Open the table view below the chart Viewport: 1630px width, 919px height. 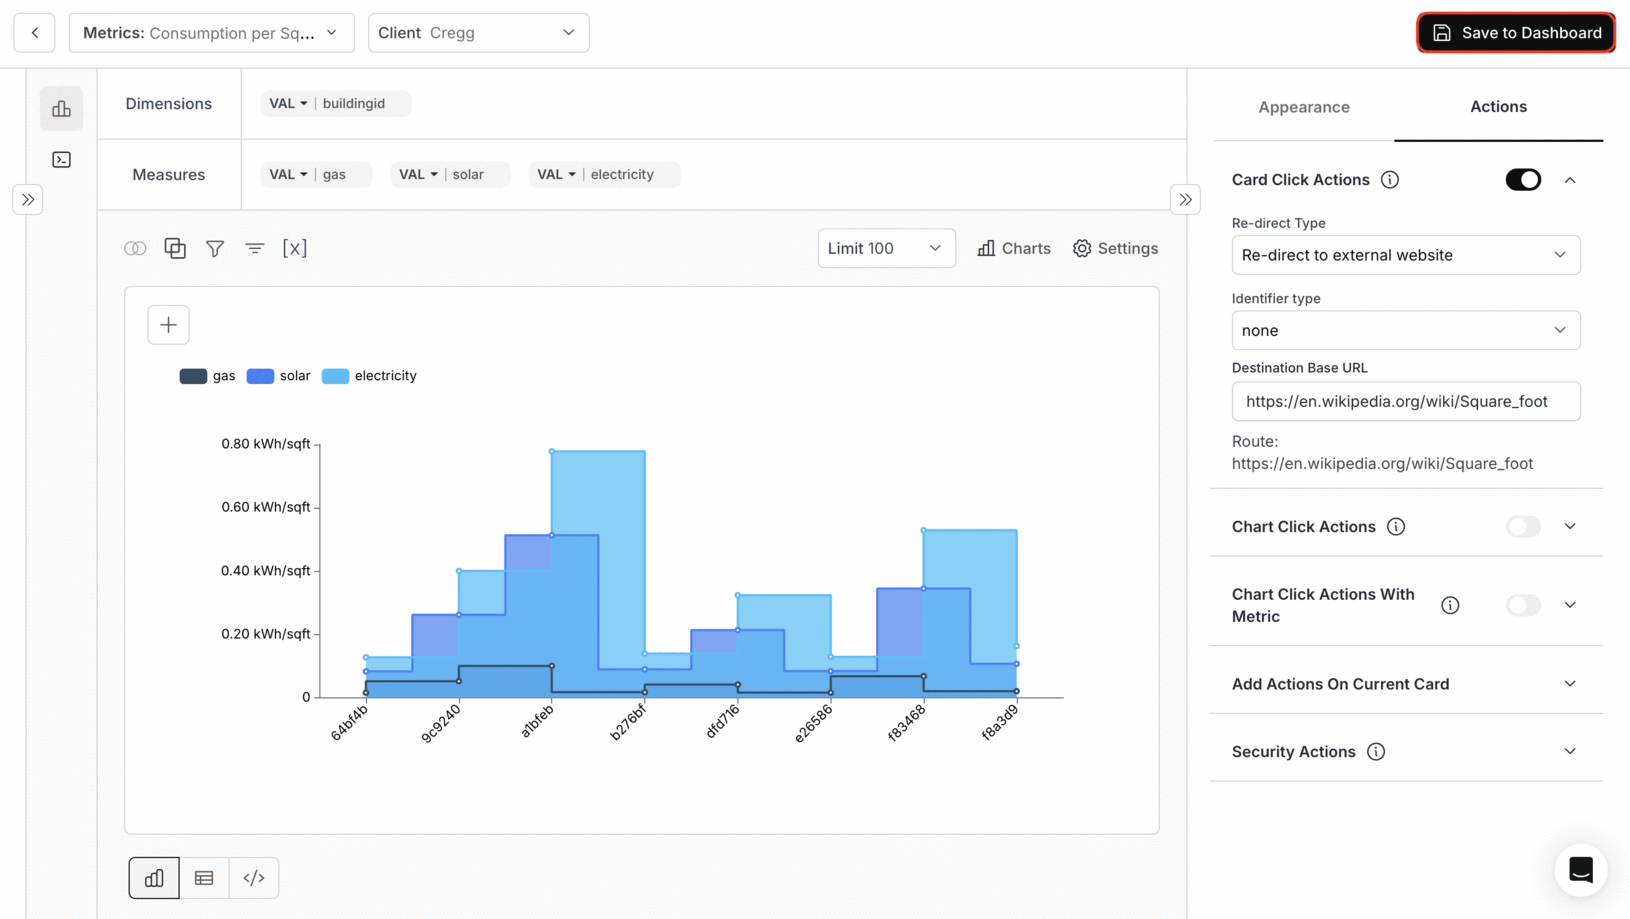tap(204, 877)
